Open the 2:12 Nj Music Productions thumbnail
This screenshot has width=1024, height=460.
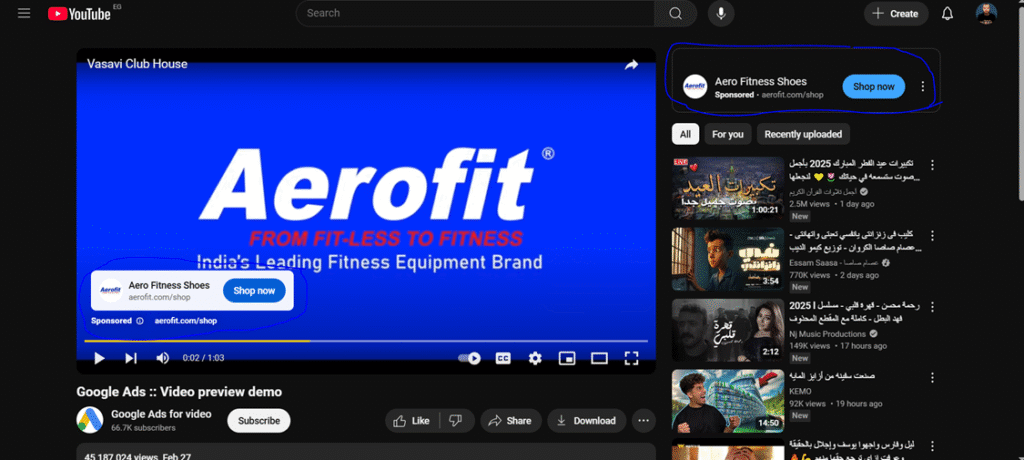coord(728,330)
